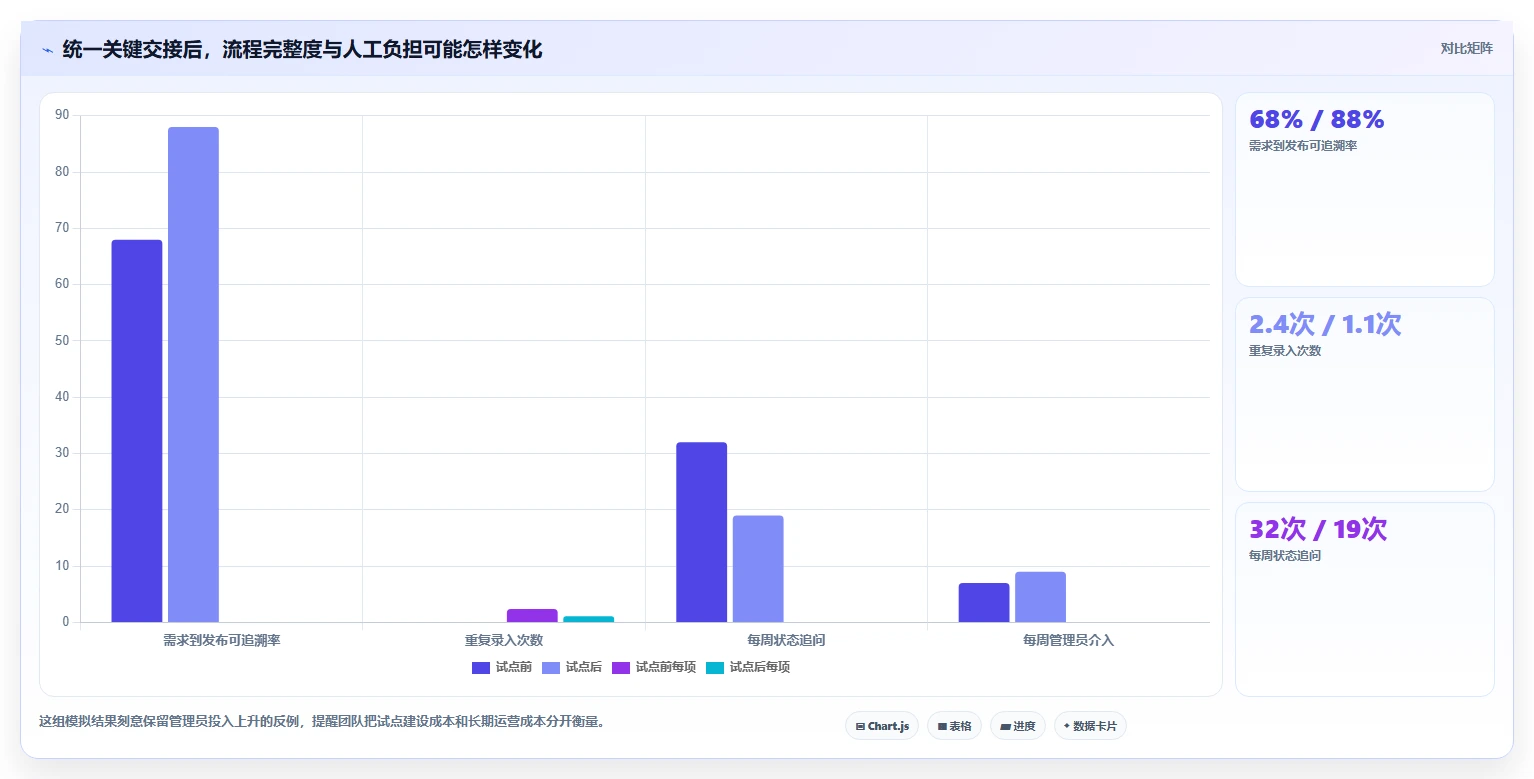
Task: Click the square icon in the 表格 chip
Action: [942, 726]
